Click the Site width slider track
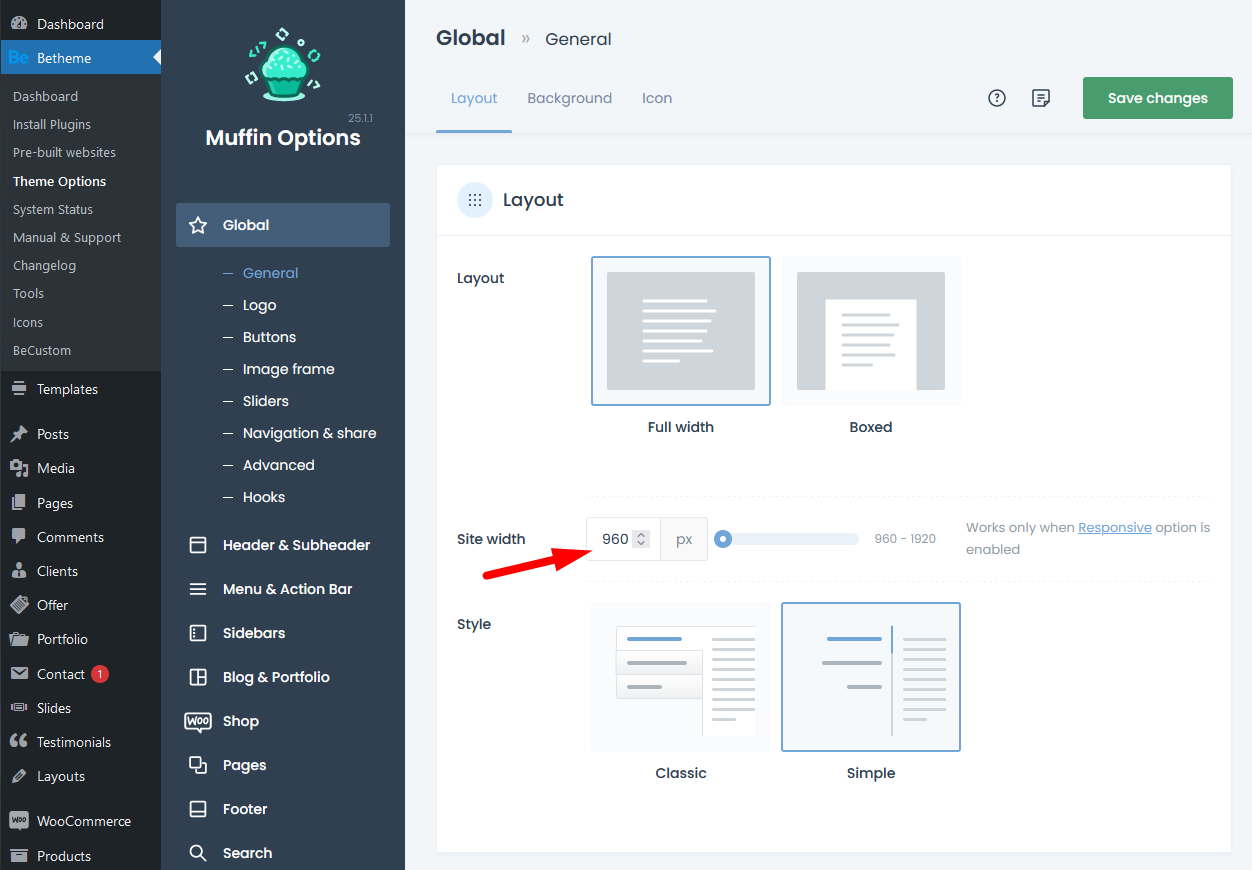This screenshot has height=870, width=1252. [x=787, y=539]
